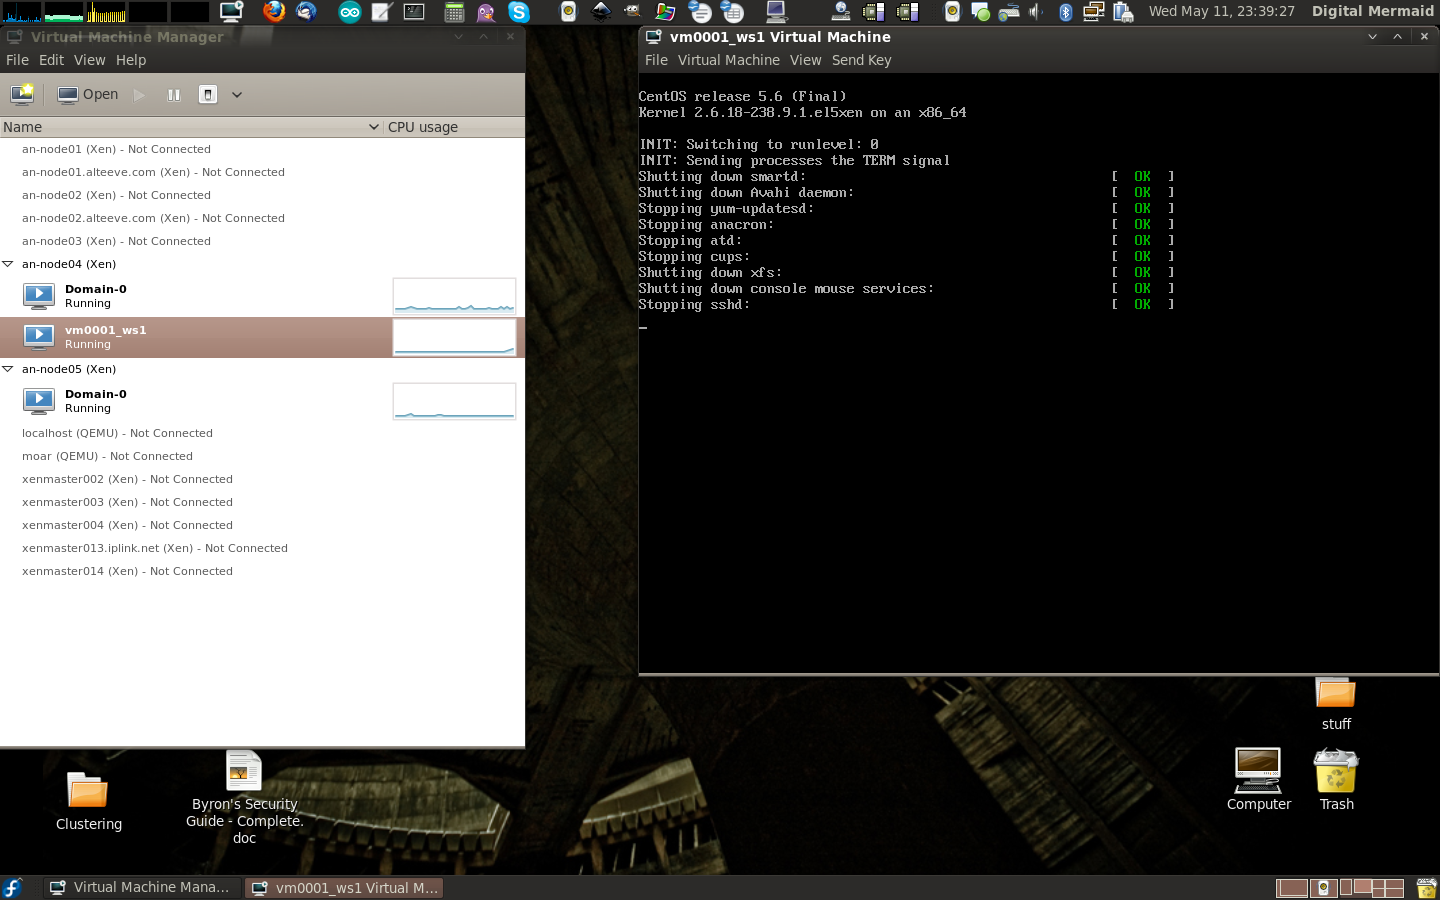Collapse the an-node04 (Xen) tree
The height and width of the screenshot is (900, 1440).
(8, 264)
